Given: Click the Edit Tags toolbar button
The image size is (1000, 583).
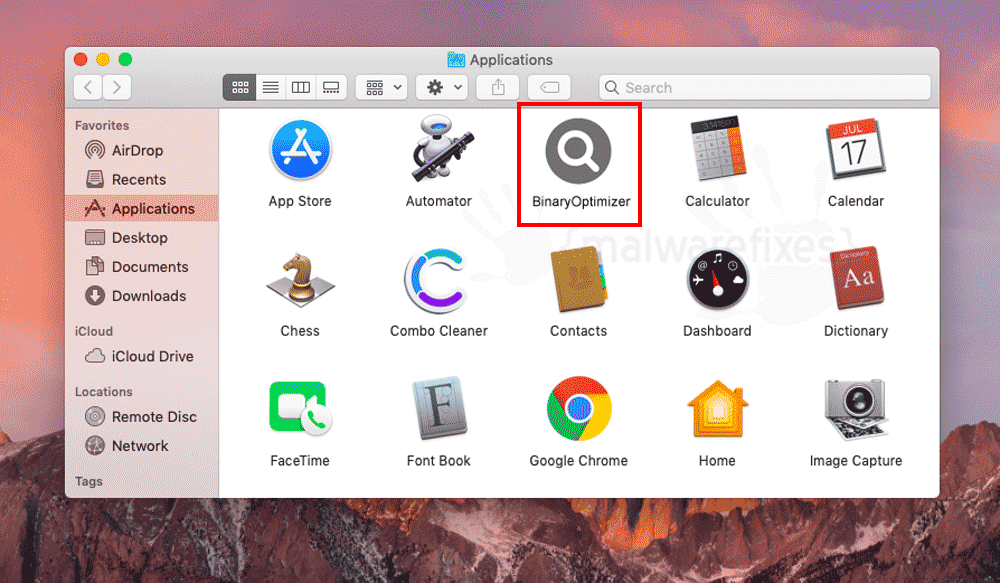Looking at the screenshot, I should pos(549,87).
